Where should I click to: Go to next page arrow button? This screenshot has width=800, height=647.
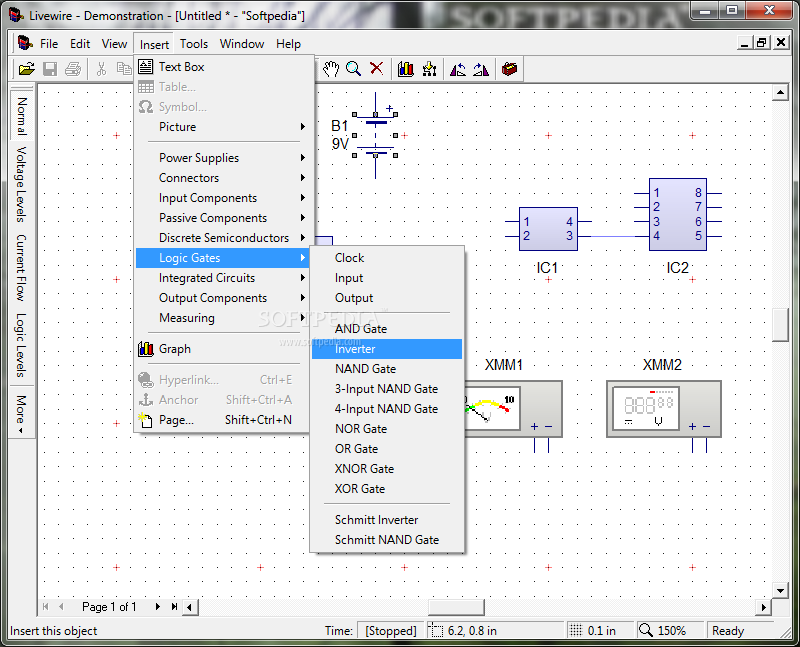(158, 607)
